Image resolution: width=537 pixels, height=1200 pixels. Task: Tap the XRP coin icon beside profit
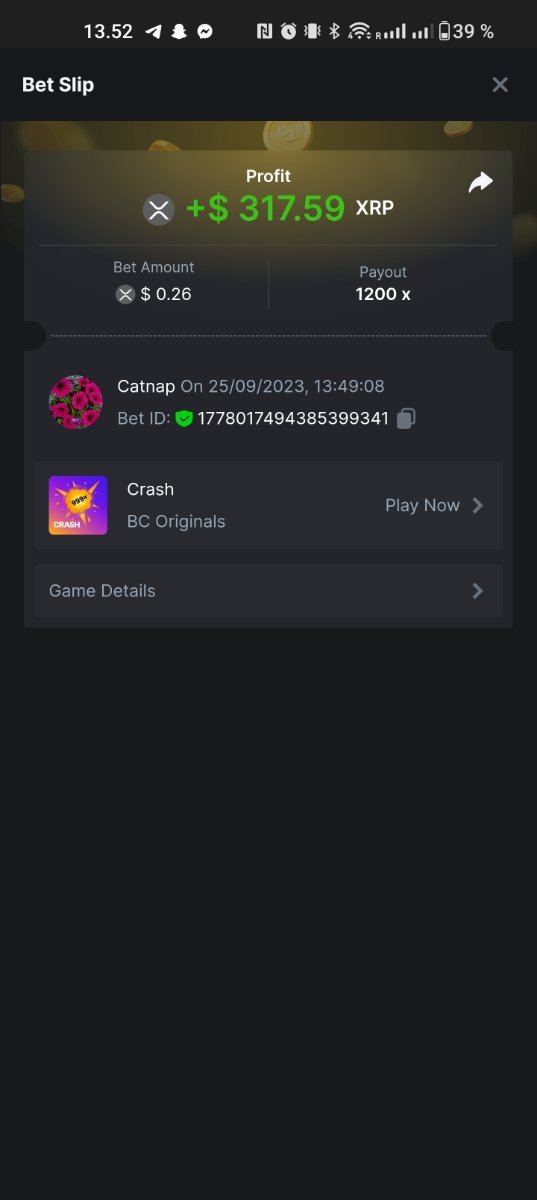click(158, 210)
